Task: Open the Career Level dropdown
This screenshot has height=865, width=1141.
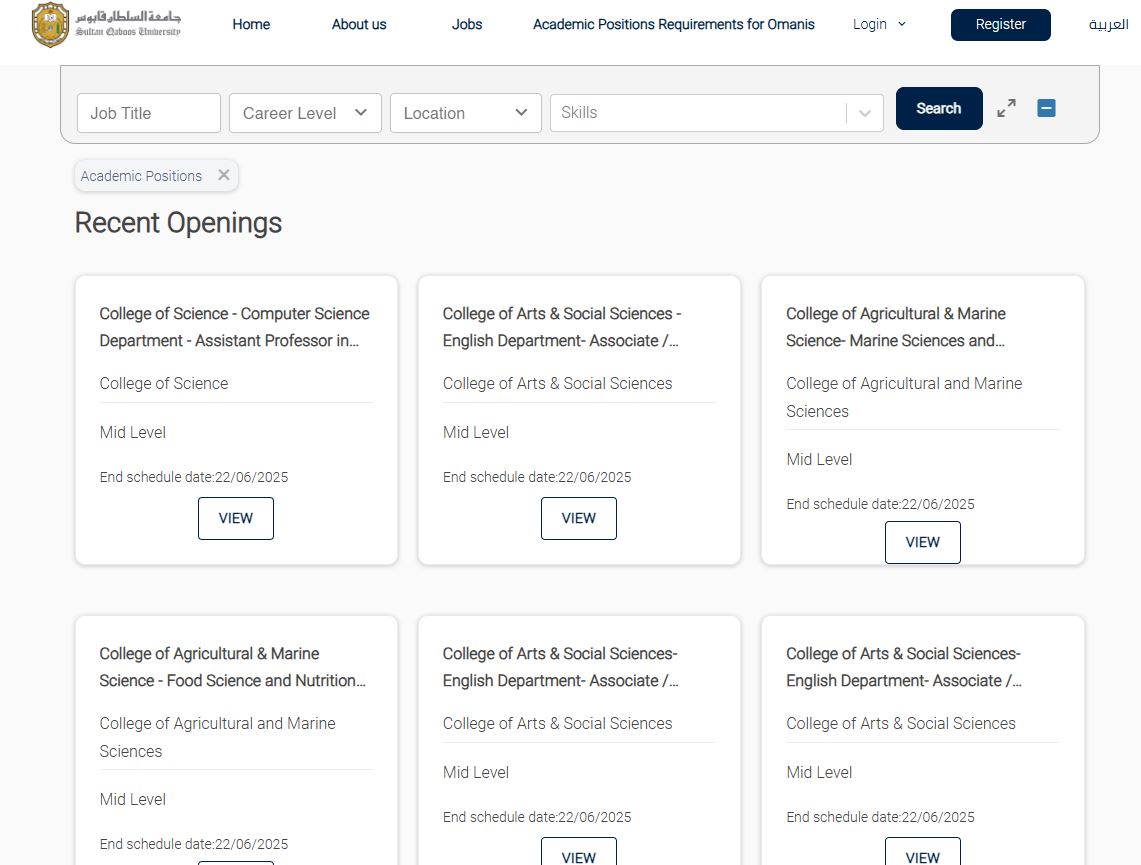Action: point(305,113)
